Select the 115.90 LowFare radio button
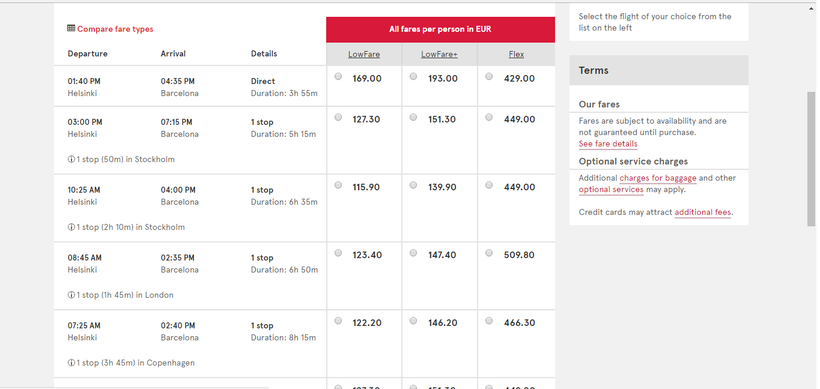Image resolution: width=820 pixels, height=389 pixels. point(338,185)
